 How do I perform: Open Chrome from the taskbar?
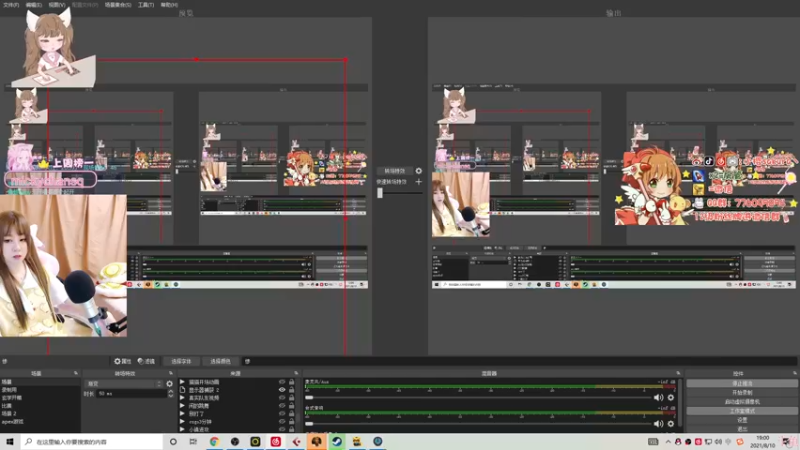point(214,441)
